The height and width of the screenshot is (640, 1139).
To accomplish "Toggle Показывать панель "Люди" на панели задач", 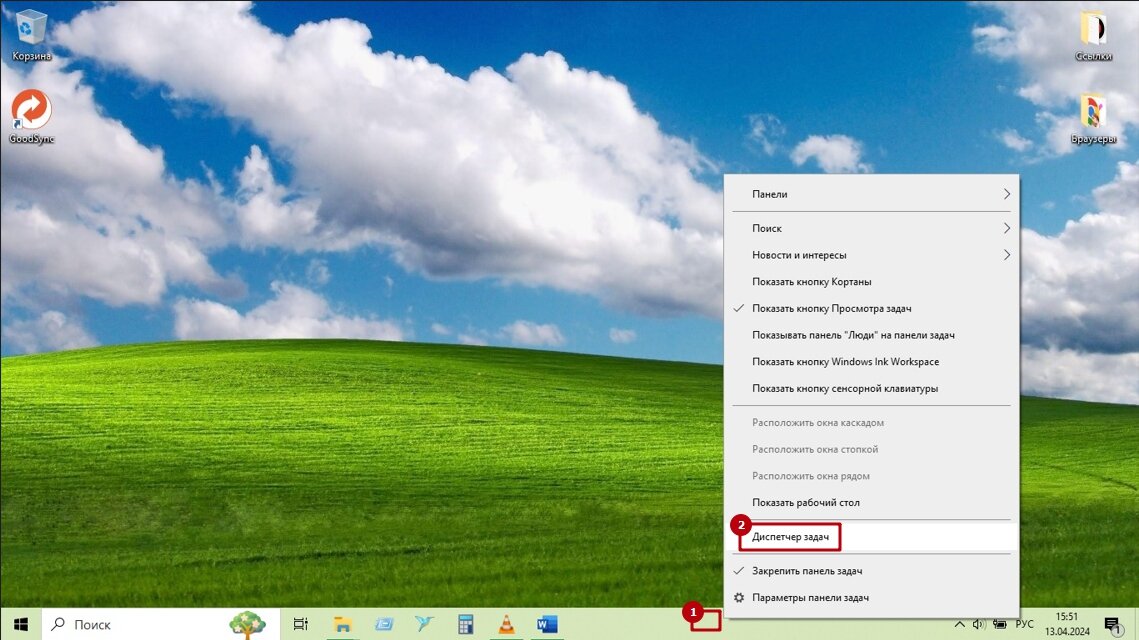I will point(872,335).
